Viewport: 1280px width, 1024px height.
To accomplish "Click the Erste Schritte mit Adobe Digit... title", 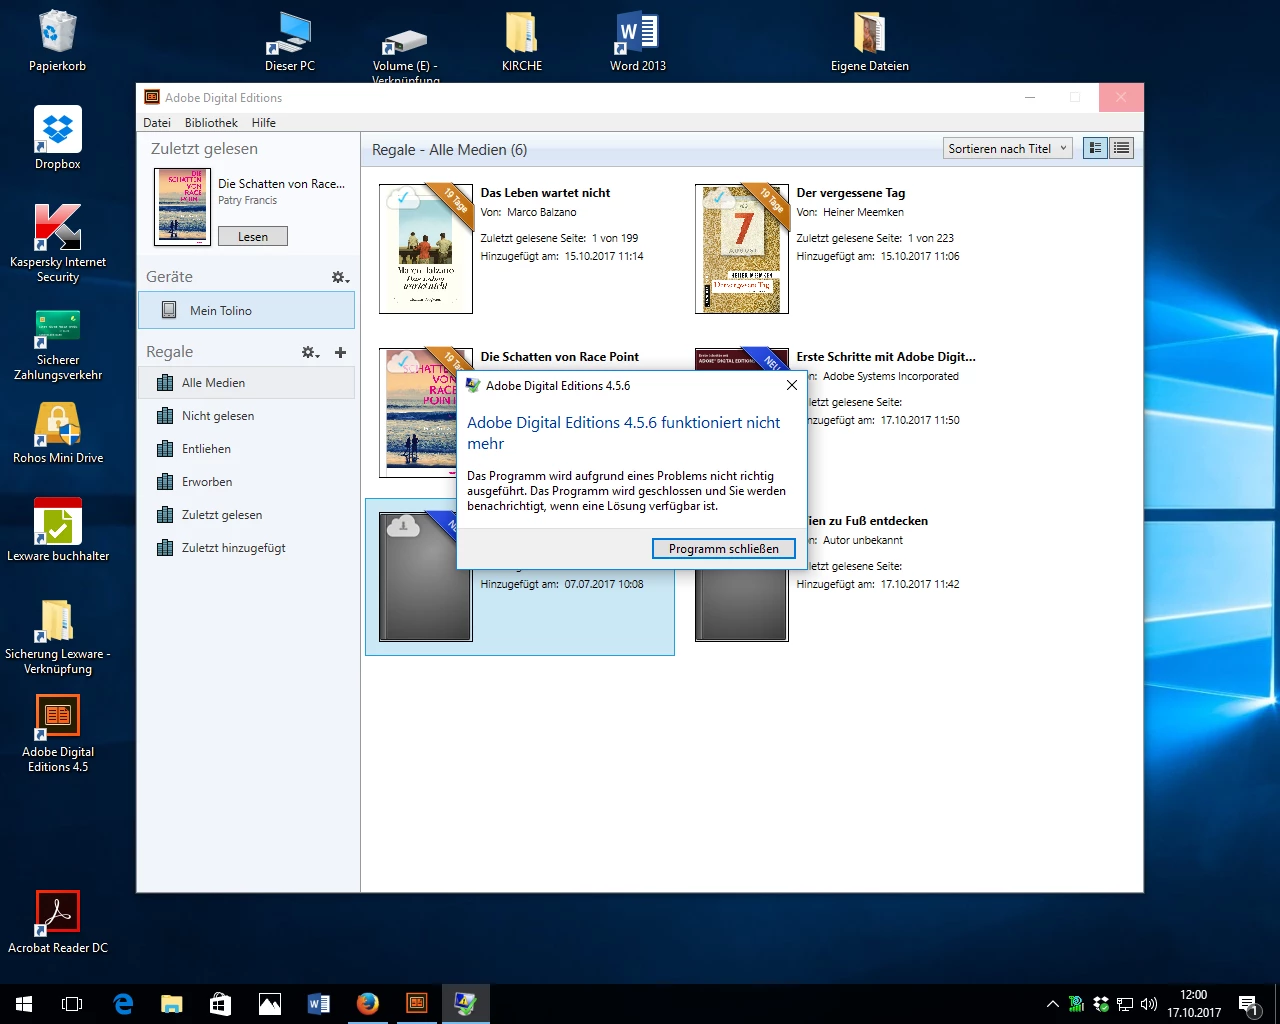I will 886,356.
